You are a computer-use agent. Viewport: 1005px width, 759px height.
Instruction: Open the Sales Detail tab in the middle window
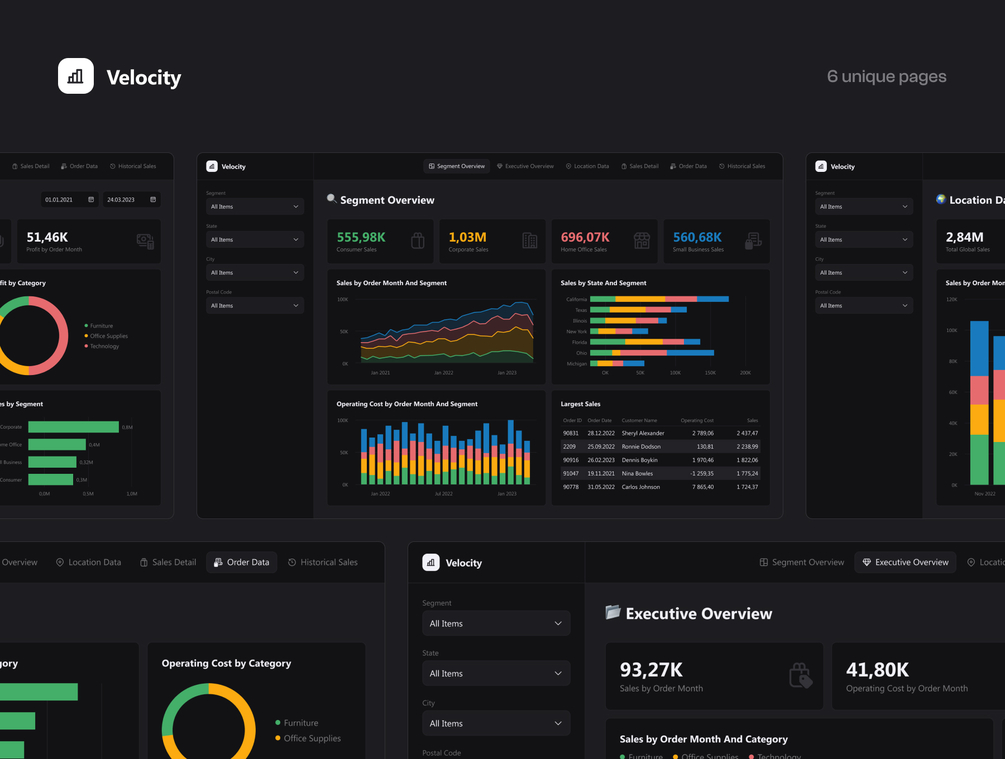coord(640,166)
